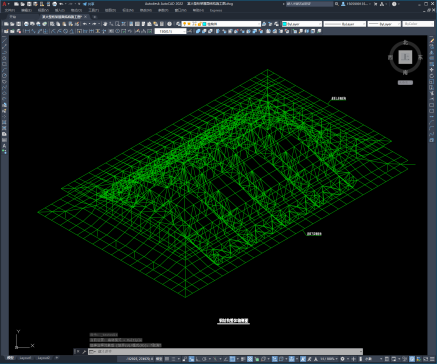Image resolution: width=437 pixels, height=364 pixels.
Task: Open the ByLayer lineweight dropdown
Action: (x=384, y=24)
